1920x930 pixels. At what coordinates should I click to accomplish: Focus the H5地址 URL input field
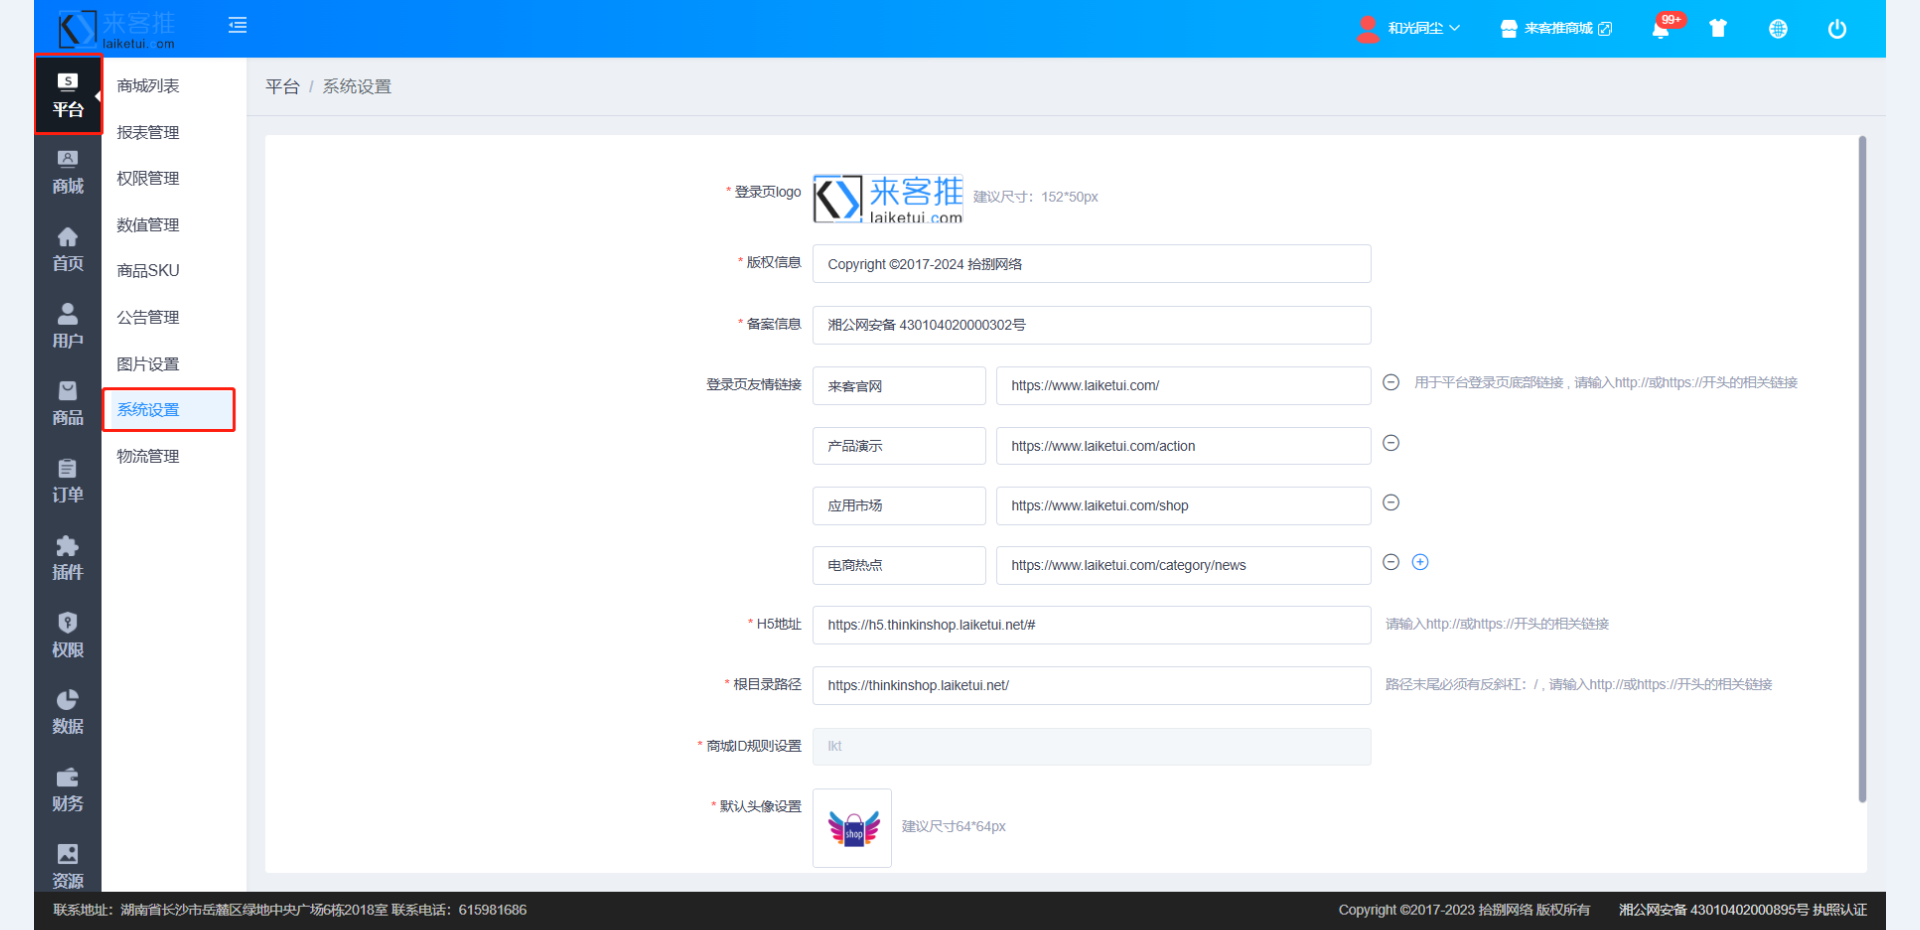pos(1091,625)
